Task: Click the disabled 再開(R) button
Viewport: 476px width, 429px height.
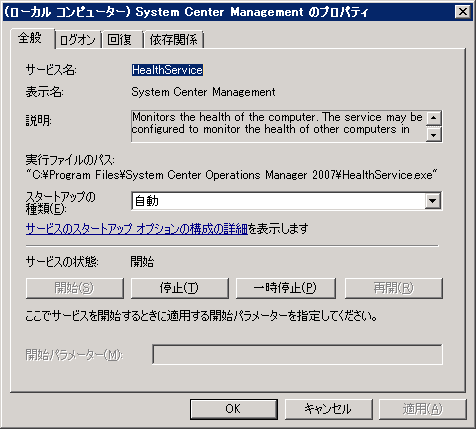Action: point(394,288)
